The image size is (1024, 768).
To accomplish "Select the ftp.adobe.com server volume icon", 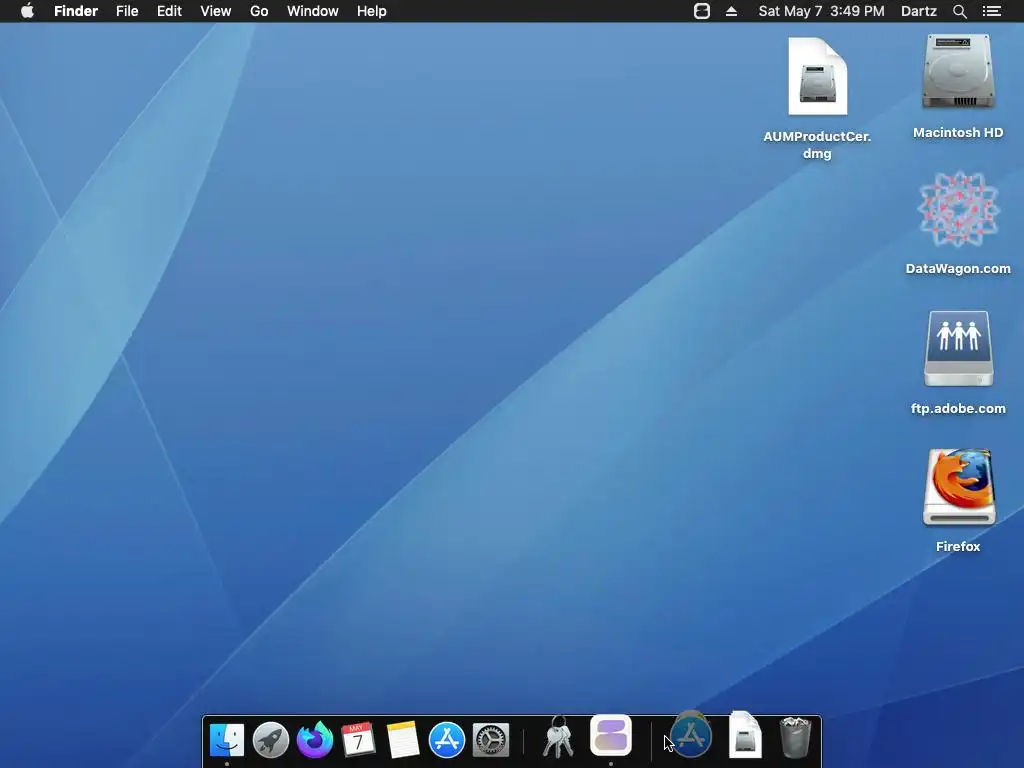I will coord(958,349).
